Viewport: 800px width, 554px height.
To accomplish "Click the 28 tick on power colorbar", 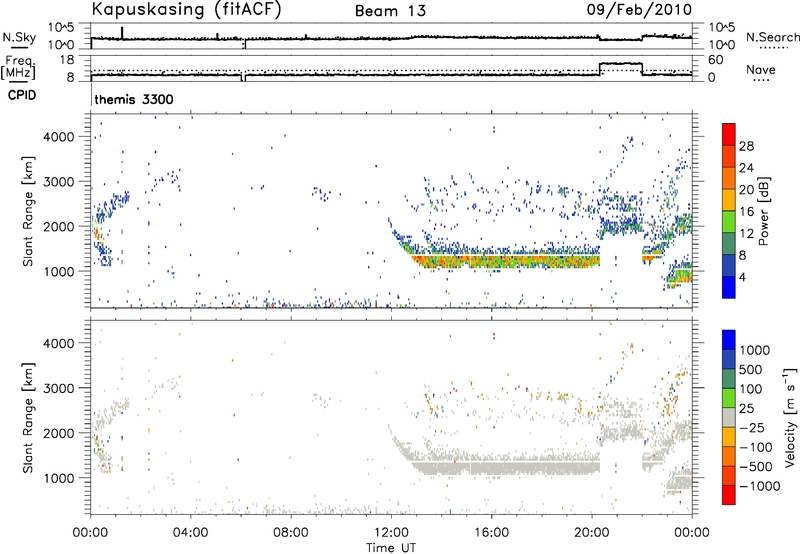I will (x=746, y=146).
